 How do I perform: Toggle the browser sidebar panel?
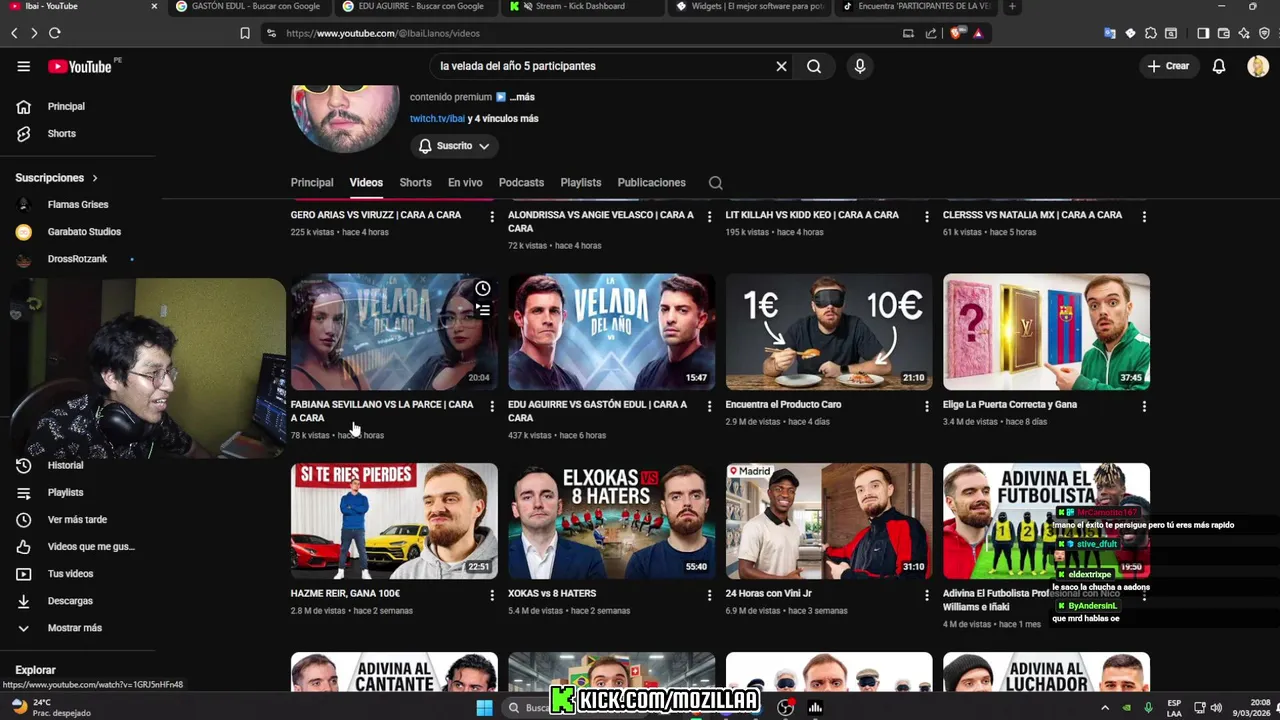(x=1203, y=33)
